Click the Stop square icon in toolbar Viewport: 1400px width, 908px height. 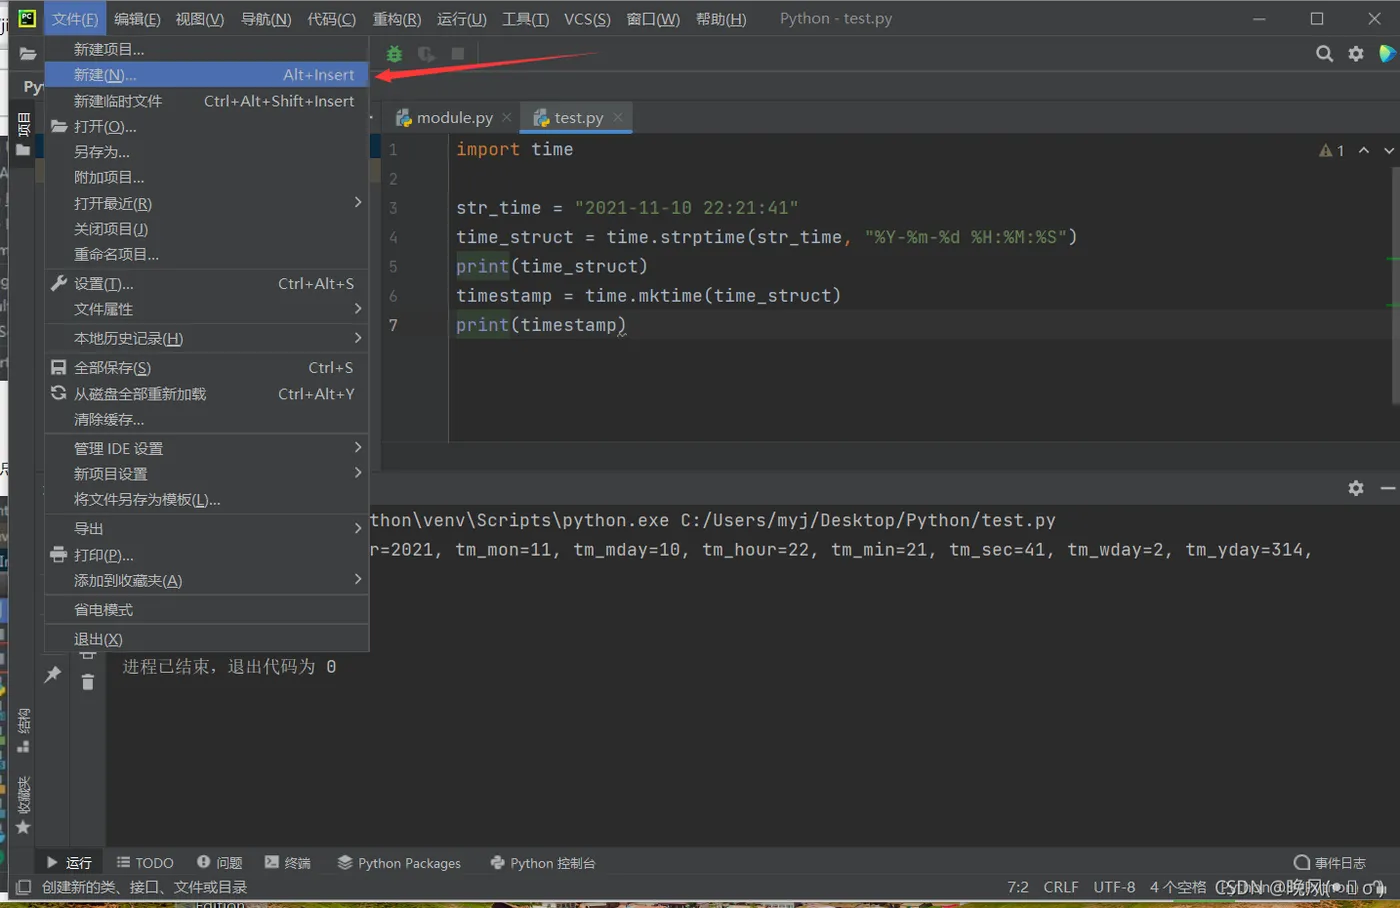(458, 54)
